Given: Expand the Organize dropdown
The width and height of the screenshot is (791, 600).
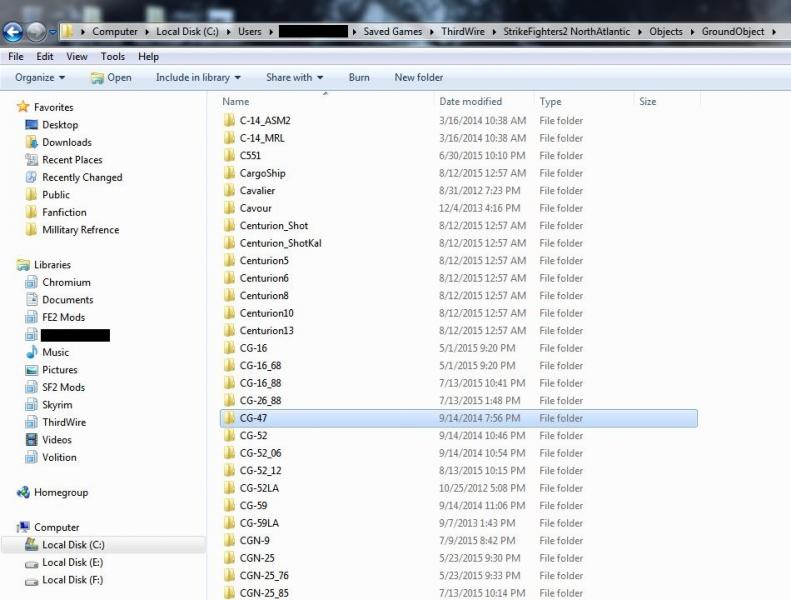Looking at the screenshot, I should (x=40, y=78).
